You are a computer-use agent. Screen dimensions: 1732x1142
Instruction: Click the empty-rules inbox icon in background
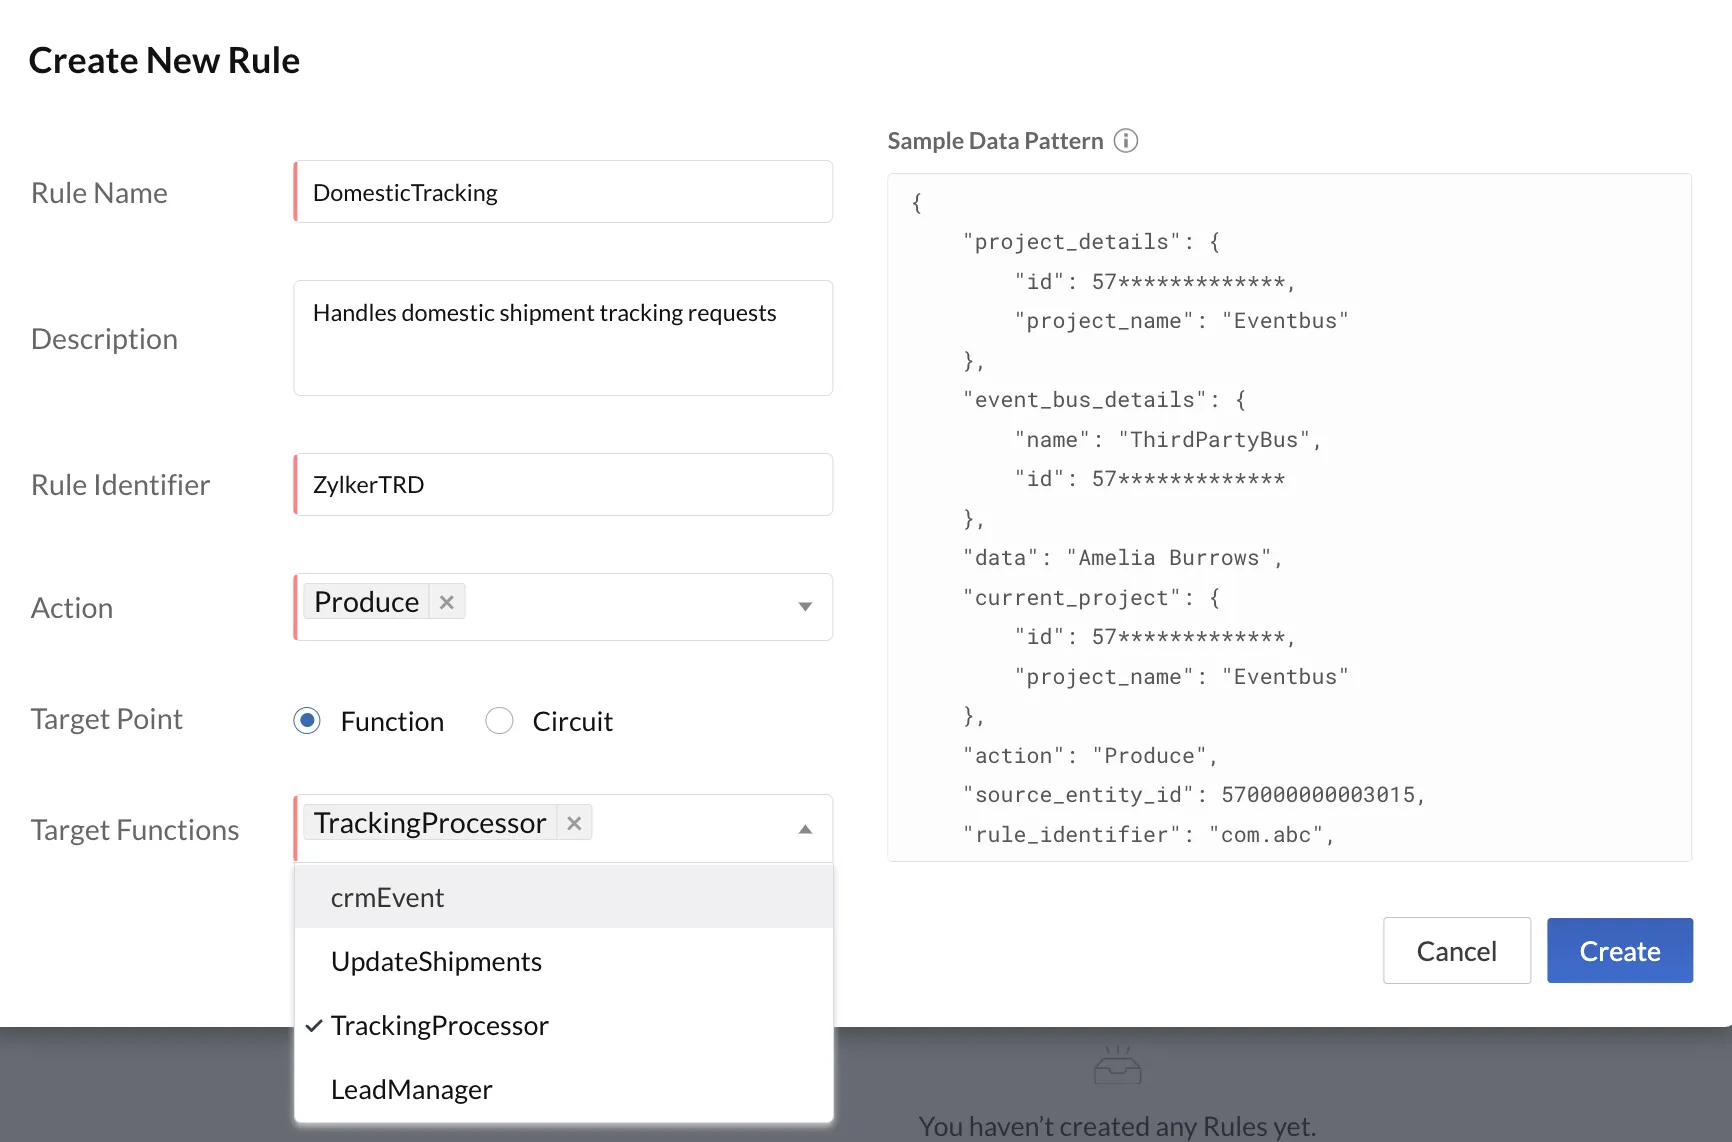tap(1117, 1065)
